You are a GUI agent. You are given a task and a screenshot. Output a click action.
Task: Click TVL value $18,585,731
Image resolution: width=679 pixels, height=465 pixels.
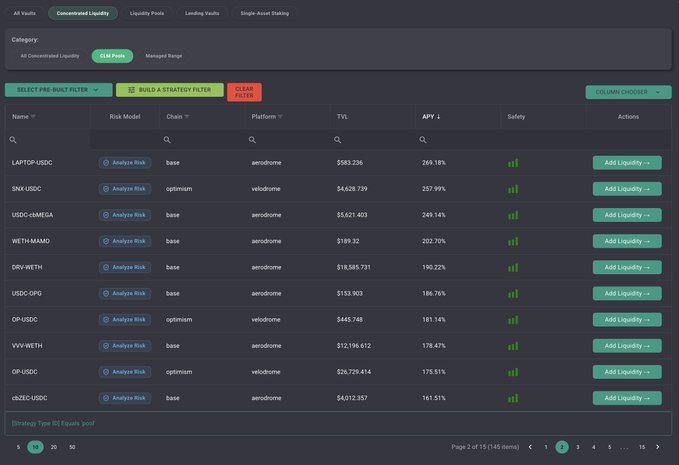click(x=353, y=267)
